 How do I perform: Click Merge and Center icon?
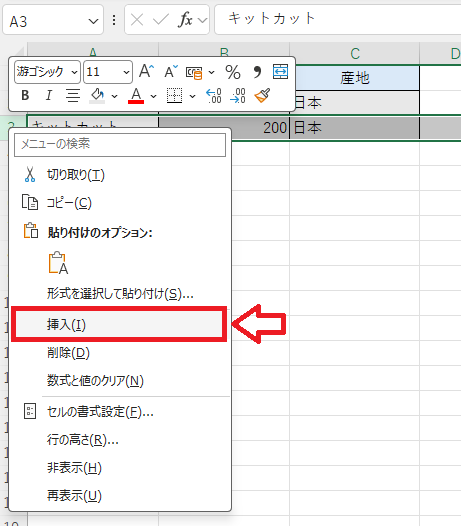coord(280,71)
